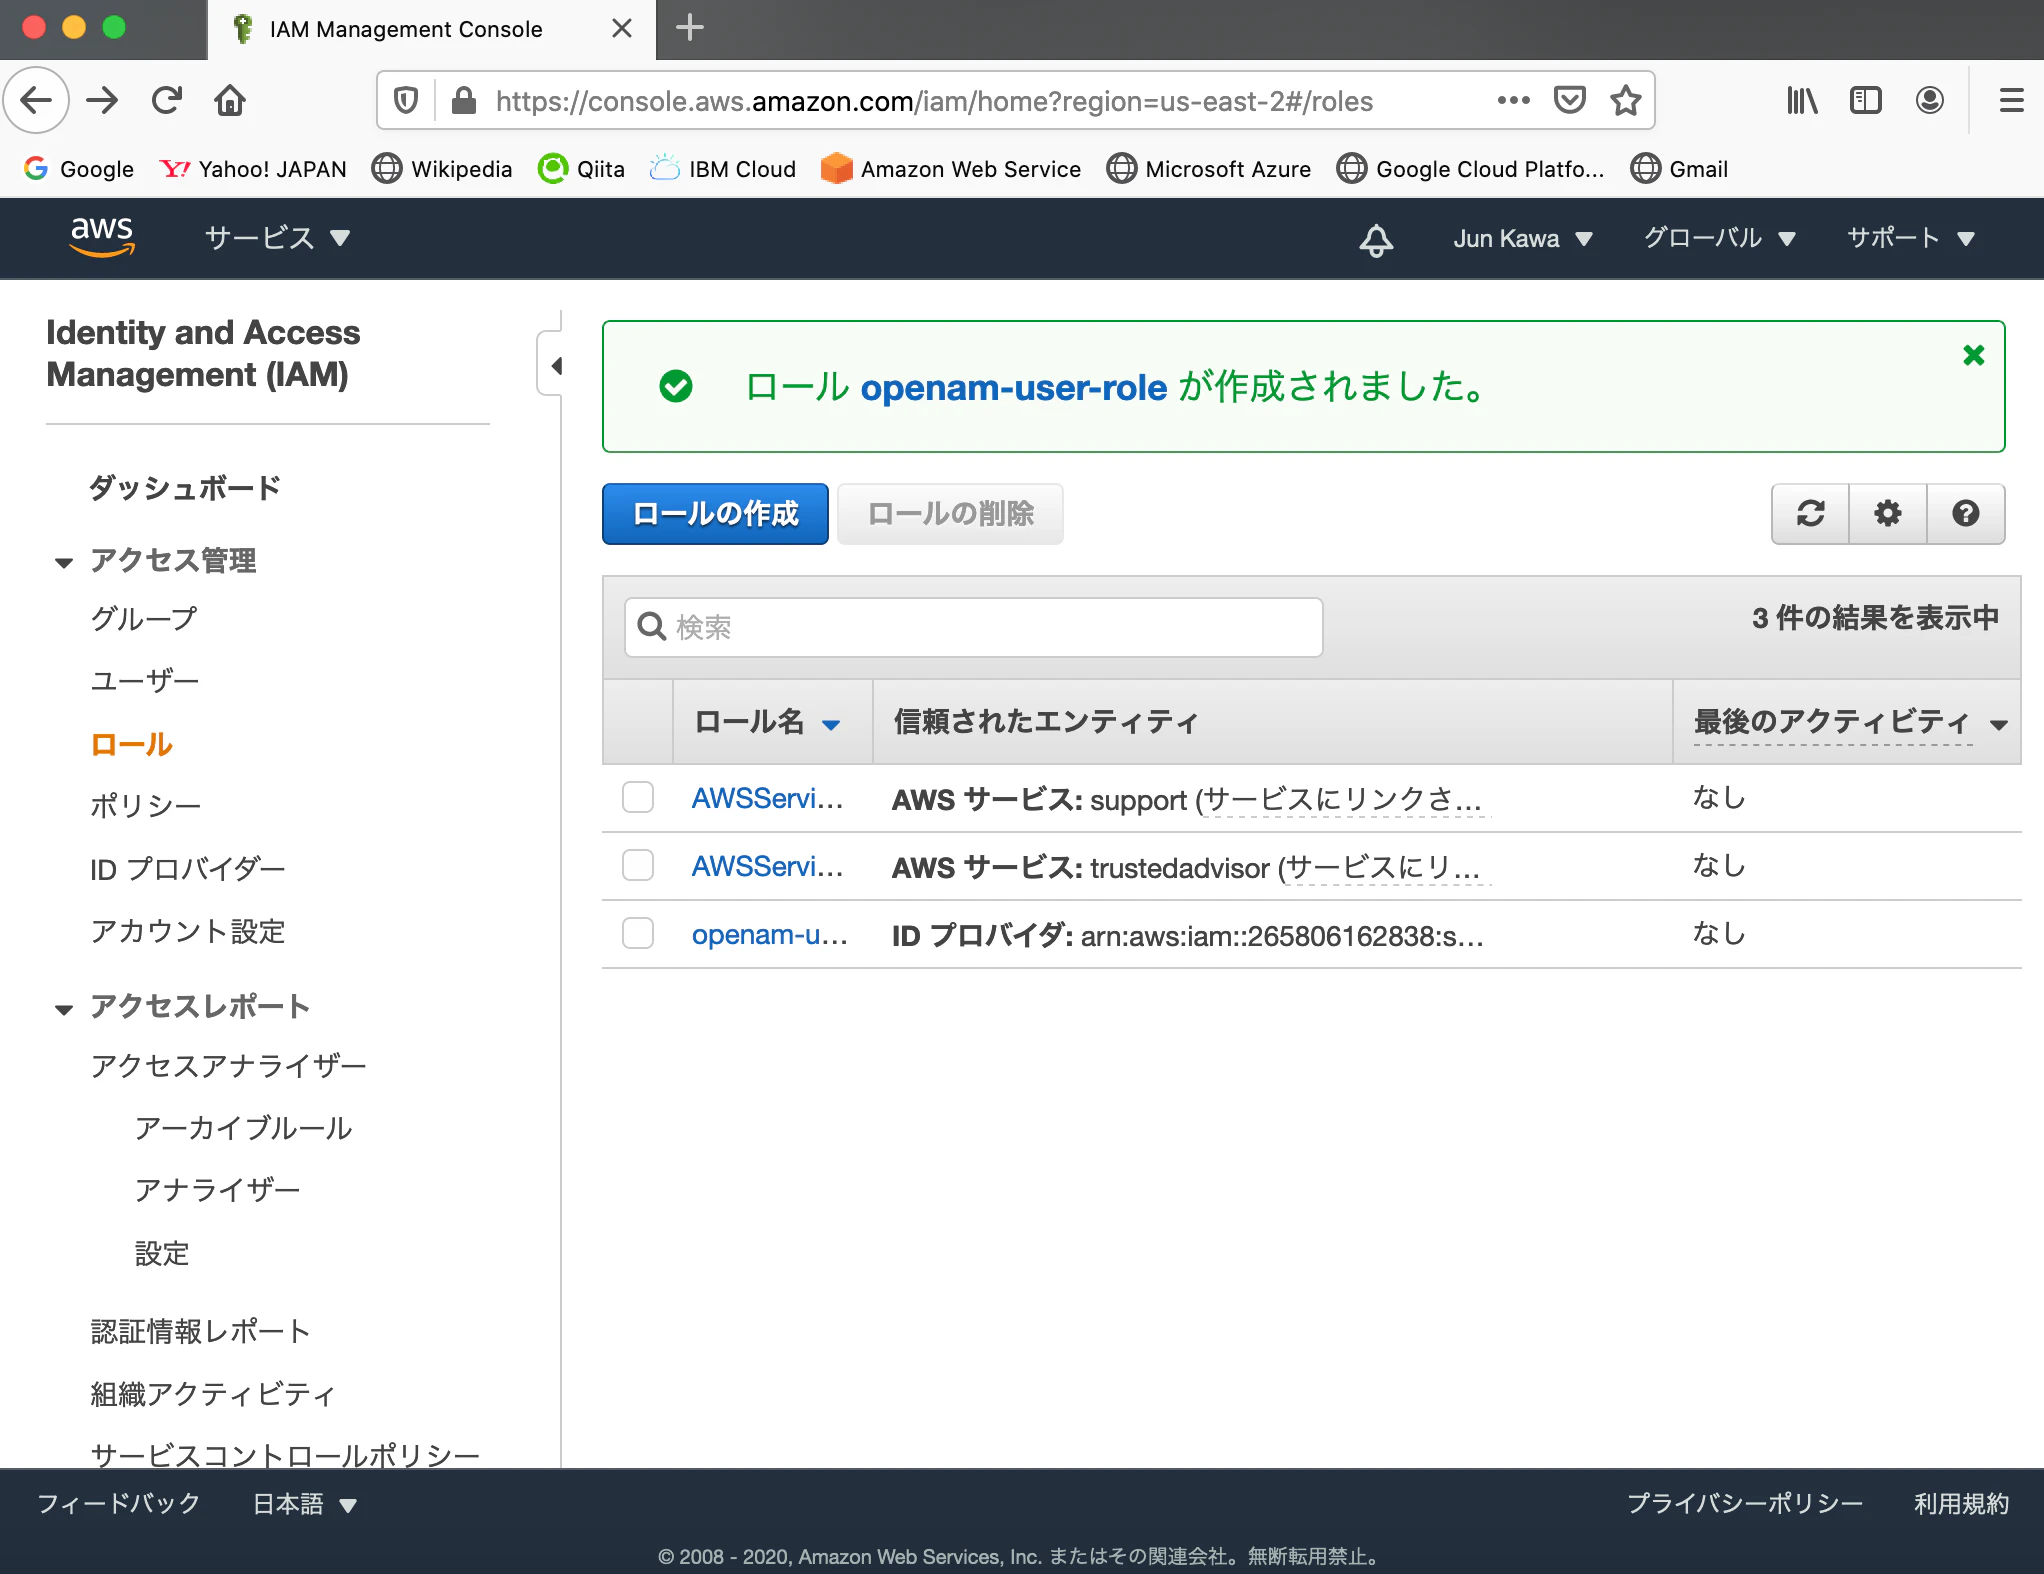Select checkbox for openam-u... role row
The height and width of the screenshot is (1574, 2044).
click(638, 933)
